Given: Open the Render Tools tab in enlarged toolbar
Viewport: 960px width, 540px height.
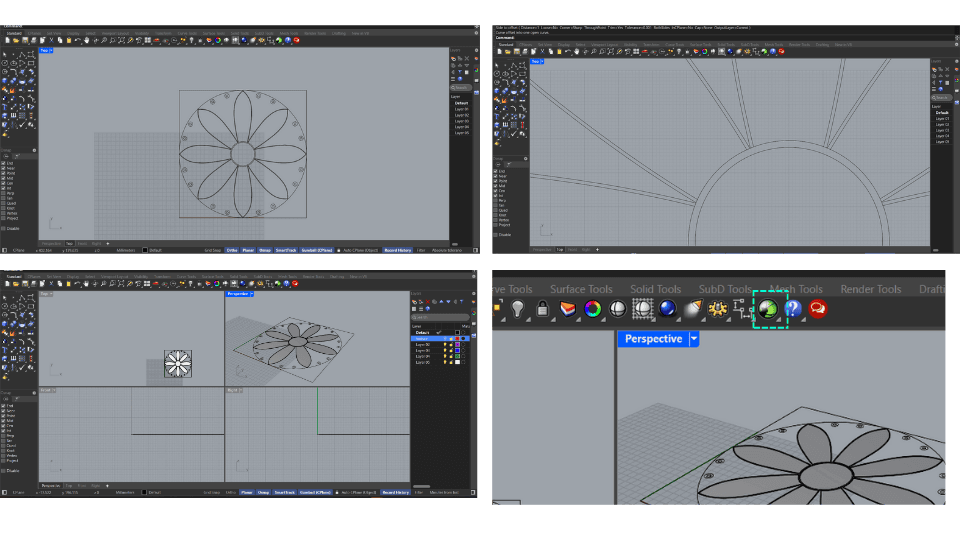Looking at the screenshot, I should [870, 289].
